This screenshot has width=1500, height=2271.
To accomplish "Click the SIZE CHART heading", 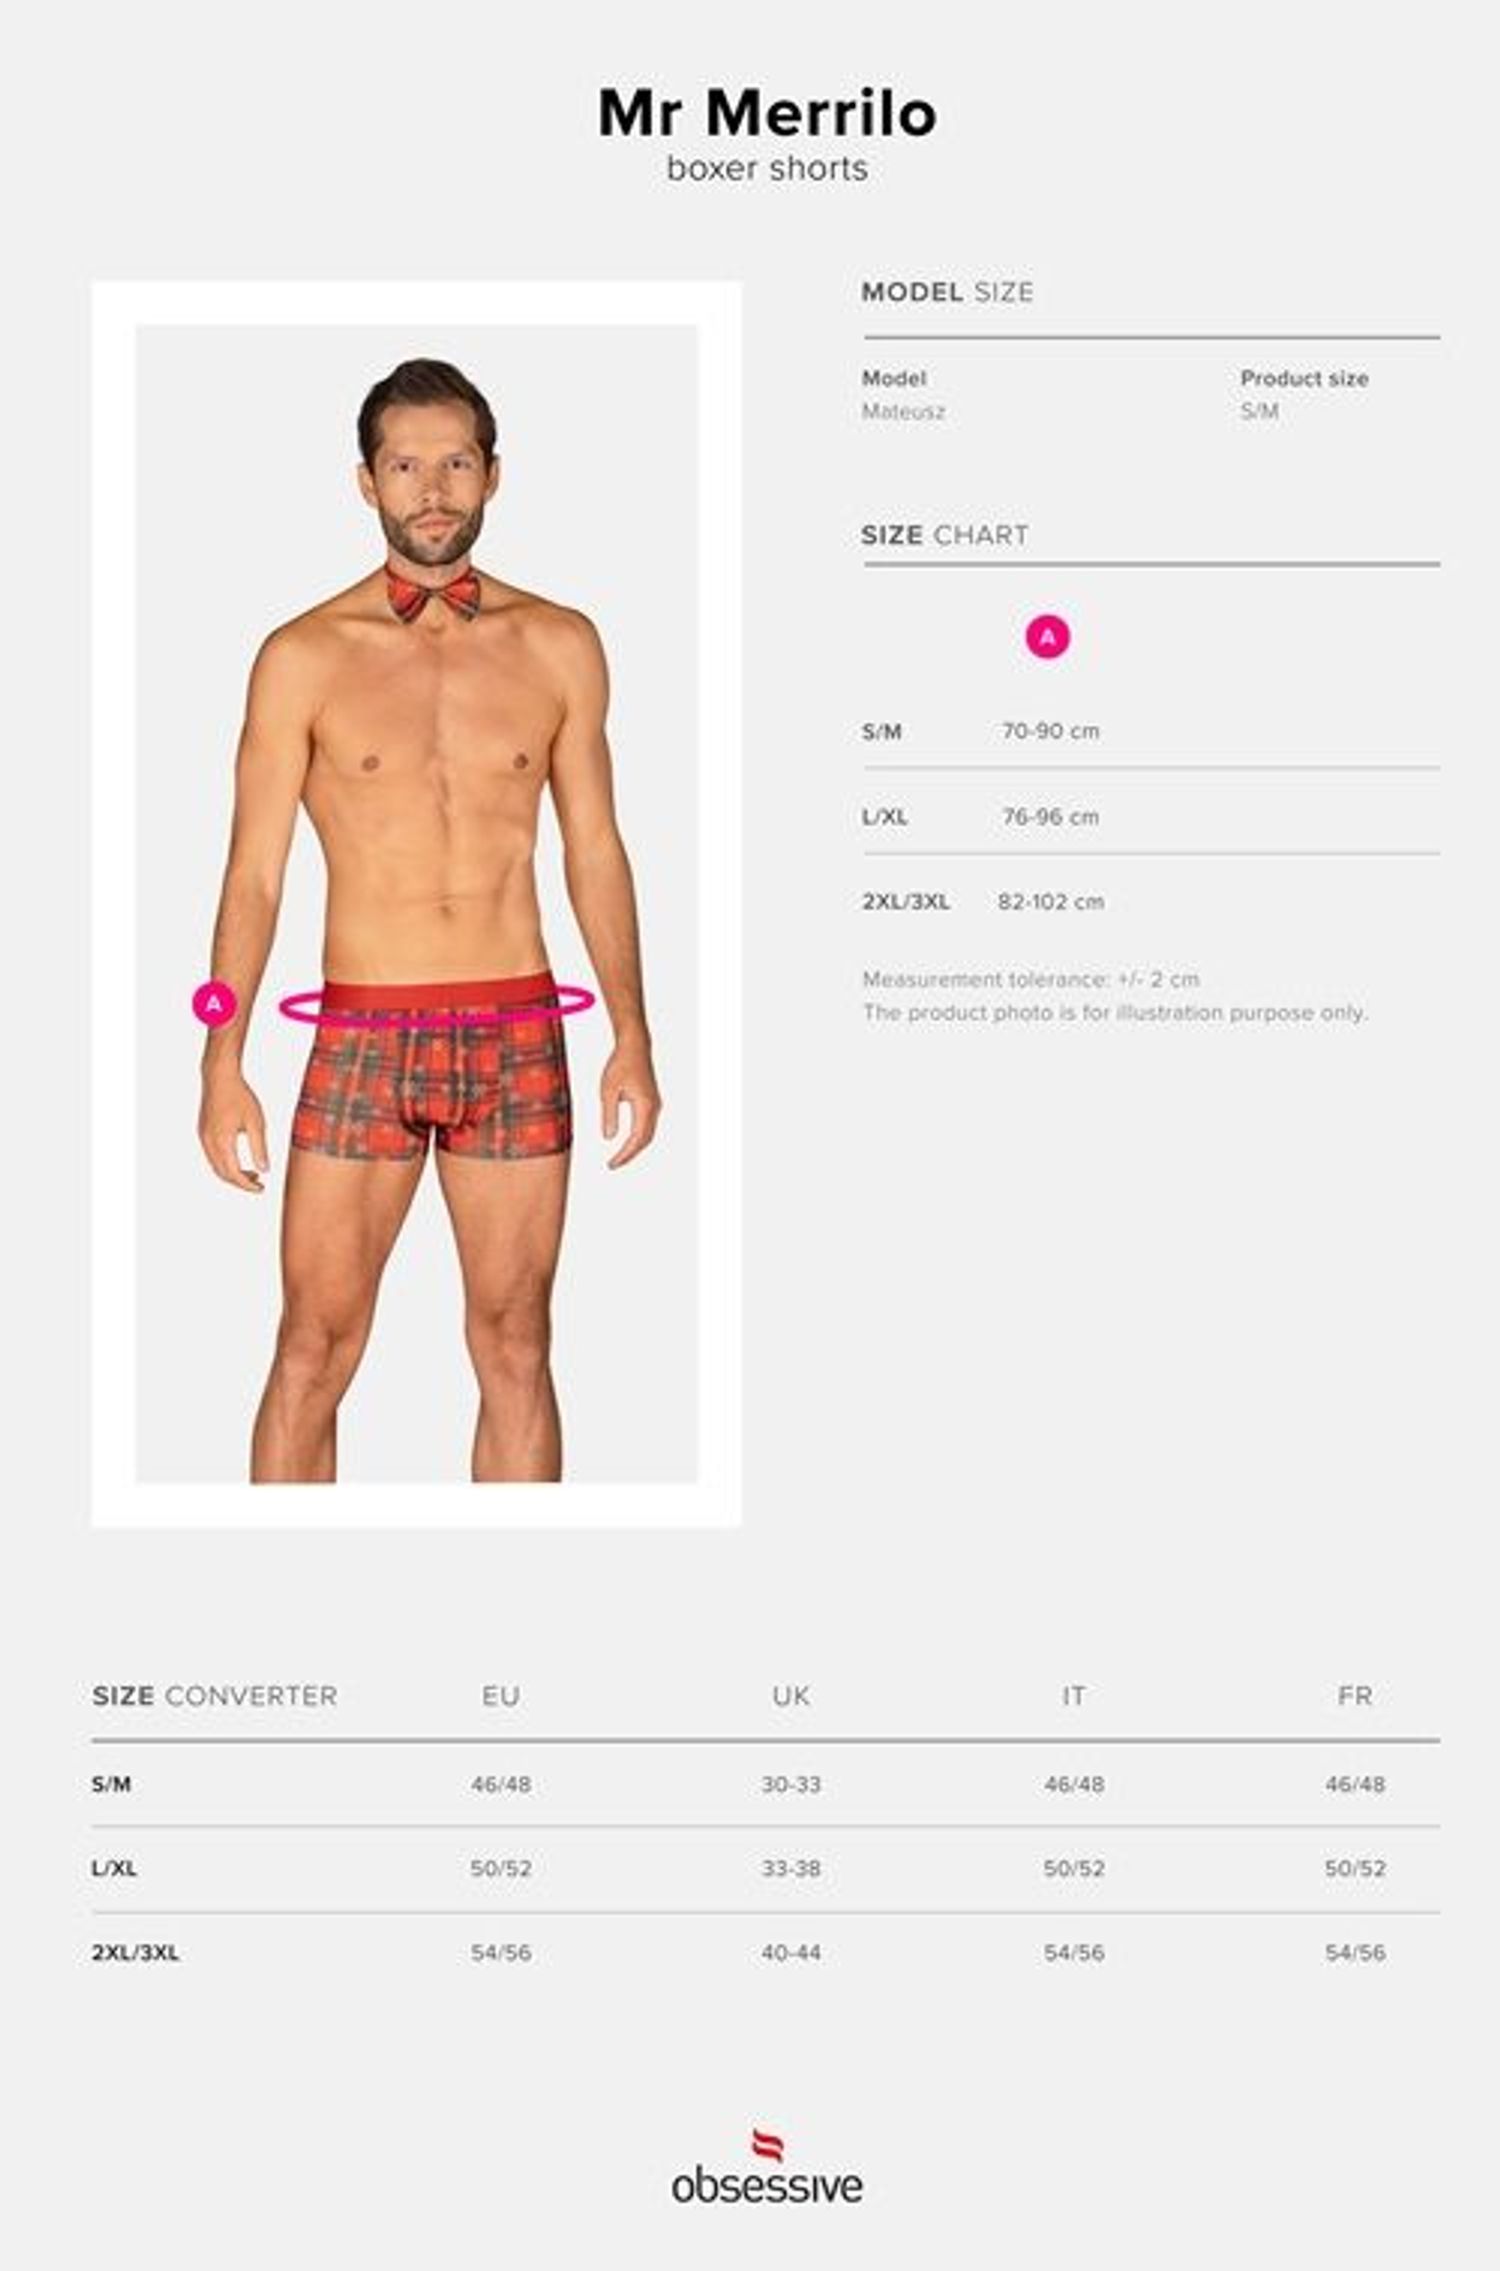I will coord(945,535).
